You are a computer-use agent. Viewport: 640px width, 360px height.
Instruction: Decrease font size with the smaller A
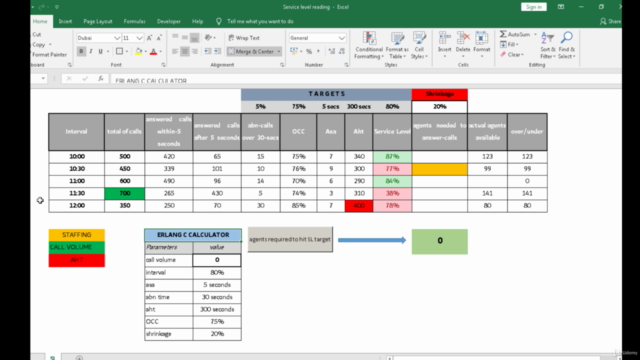coord(159,38)
